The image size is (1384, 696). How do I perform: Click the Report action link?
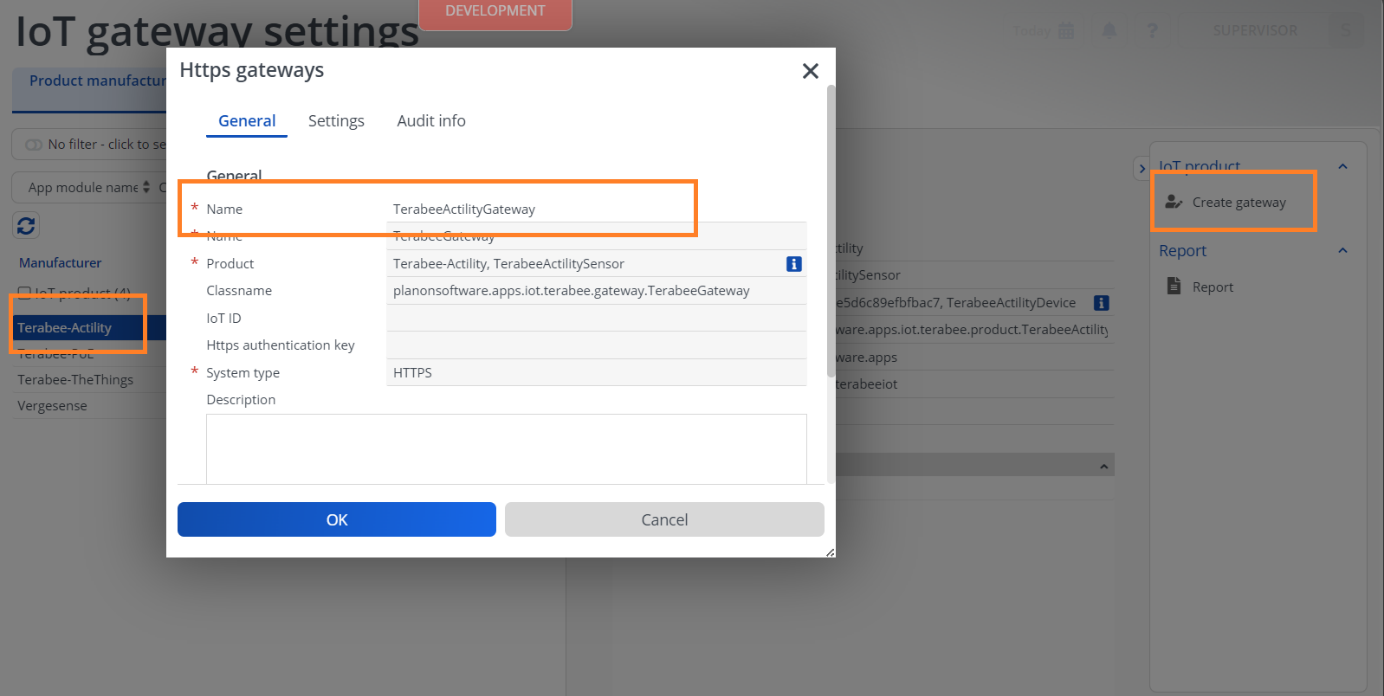(1213, 287)
